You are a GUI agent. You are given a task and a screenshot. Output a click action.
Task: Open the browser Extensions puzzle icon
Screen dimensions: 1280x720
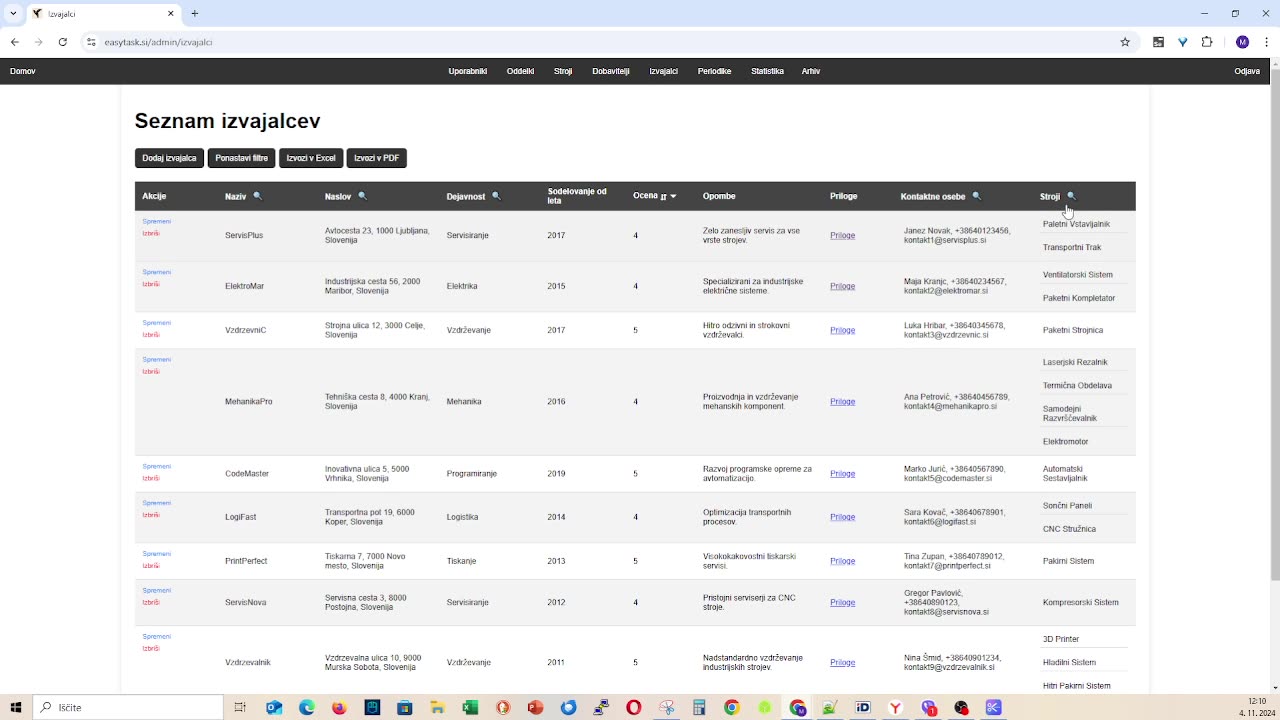click(1207, 42)
